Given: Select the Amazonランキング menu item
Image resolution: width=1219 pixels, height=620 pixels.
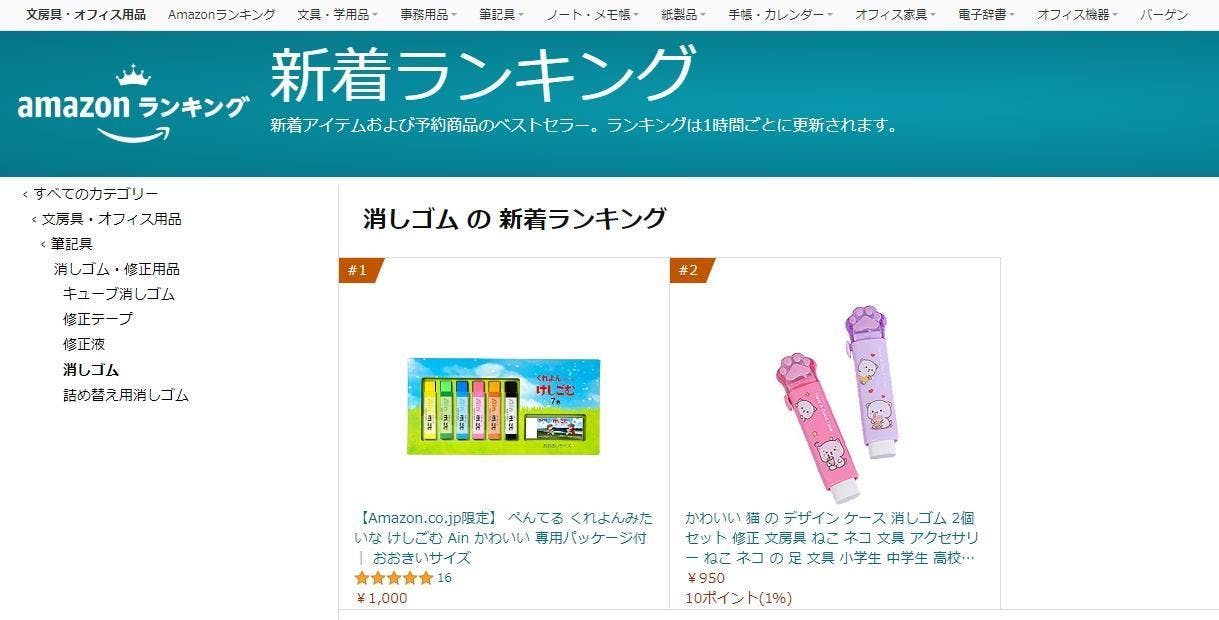Looking at the screenshot, I should point(222,15).
